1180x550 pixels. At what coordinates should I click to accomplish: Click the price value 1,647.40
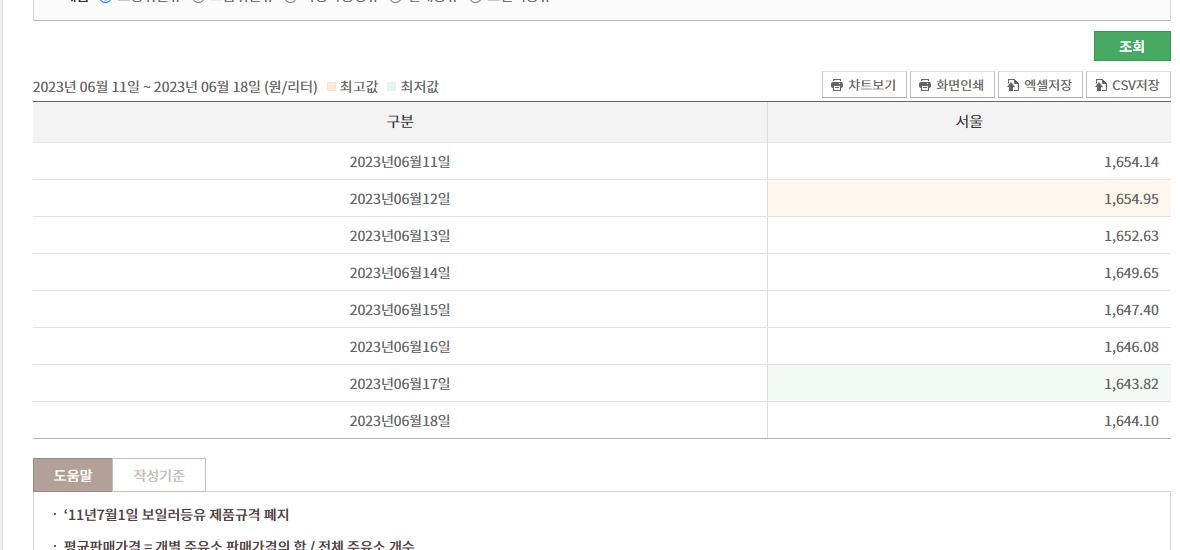click(1131, 309)
